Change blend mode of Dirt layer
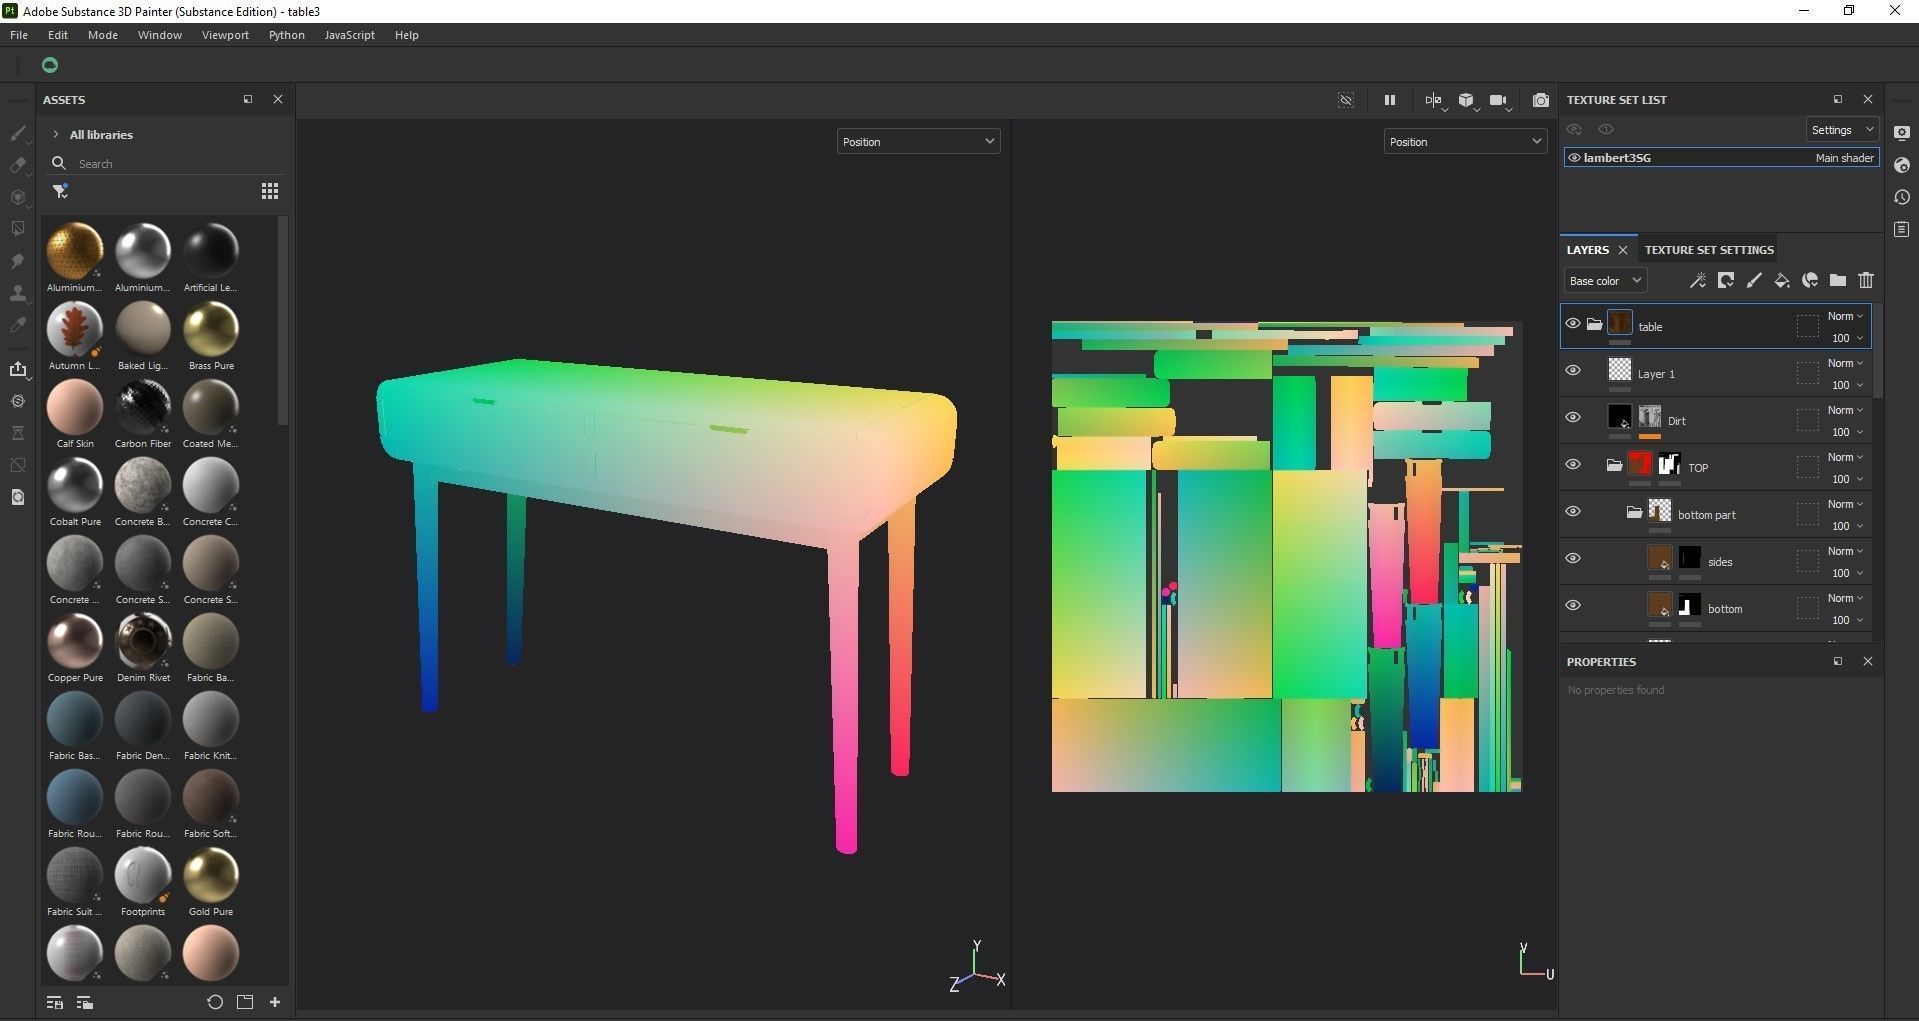 [1845, 410]
